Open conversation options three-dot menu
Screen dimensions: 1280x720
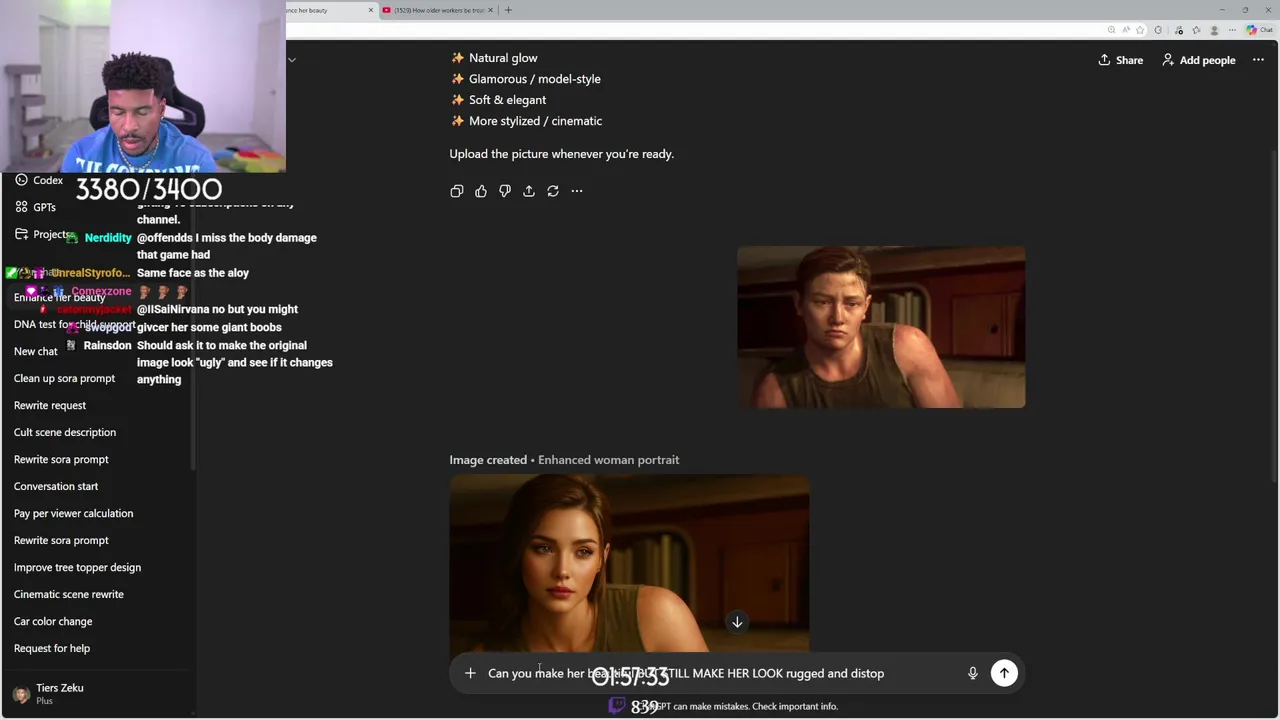1258,60
